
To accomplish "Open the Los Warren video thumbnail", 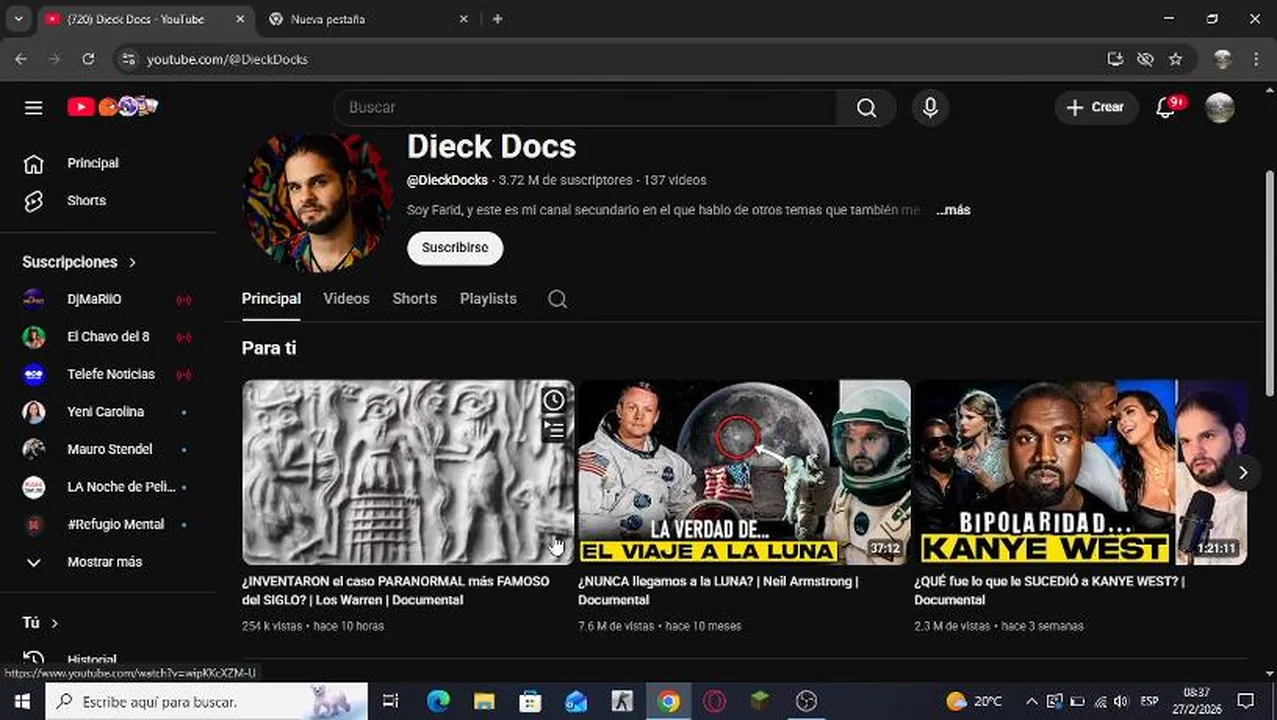I will coord(408,472).
